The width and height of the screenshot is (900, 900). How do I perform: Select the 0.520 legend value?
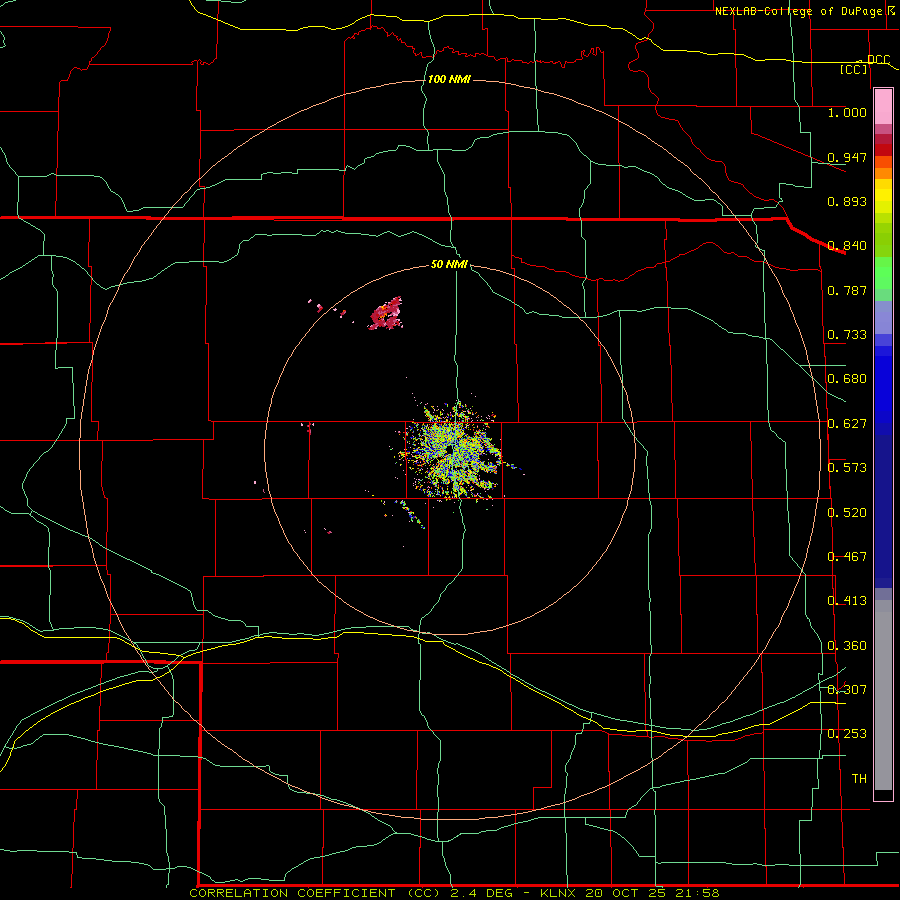click(x=847, y=513)
